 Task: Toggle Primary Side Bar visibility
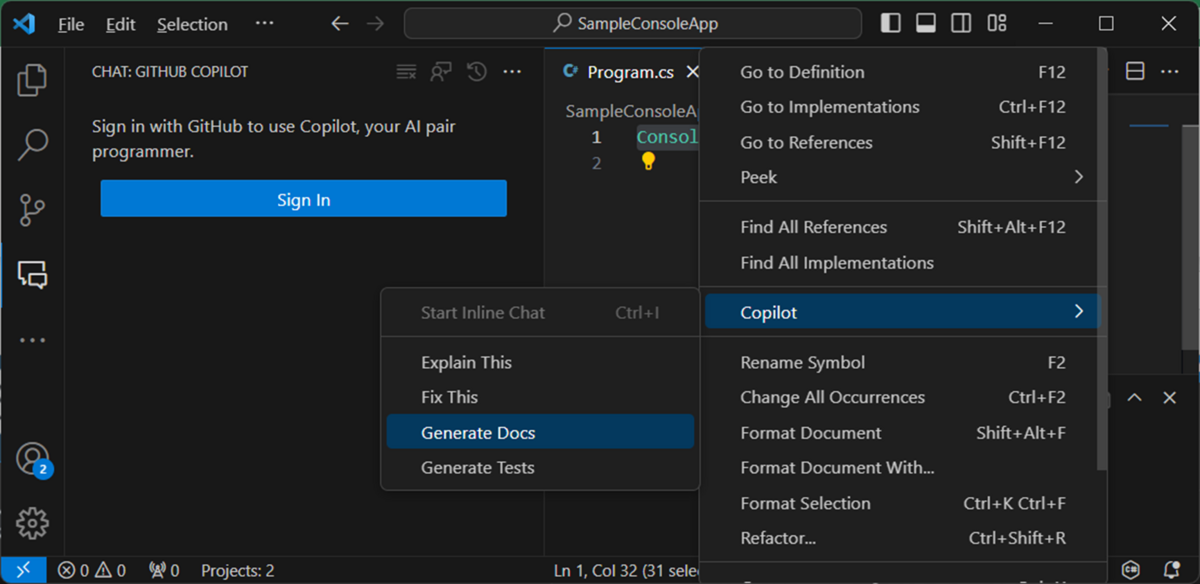(x=891, y=23)
